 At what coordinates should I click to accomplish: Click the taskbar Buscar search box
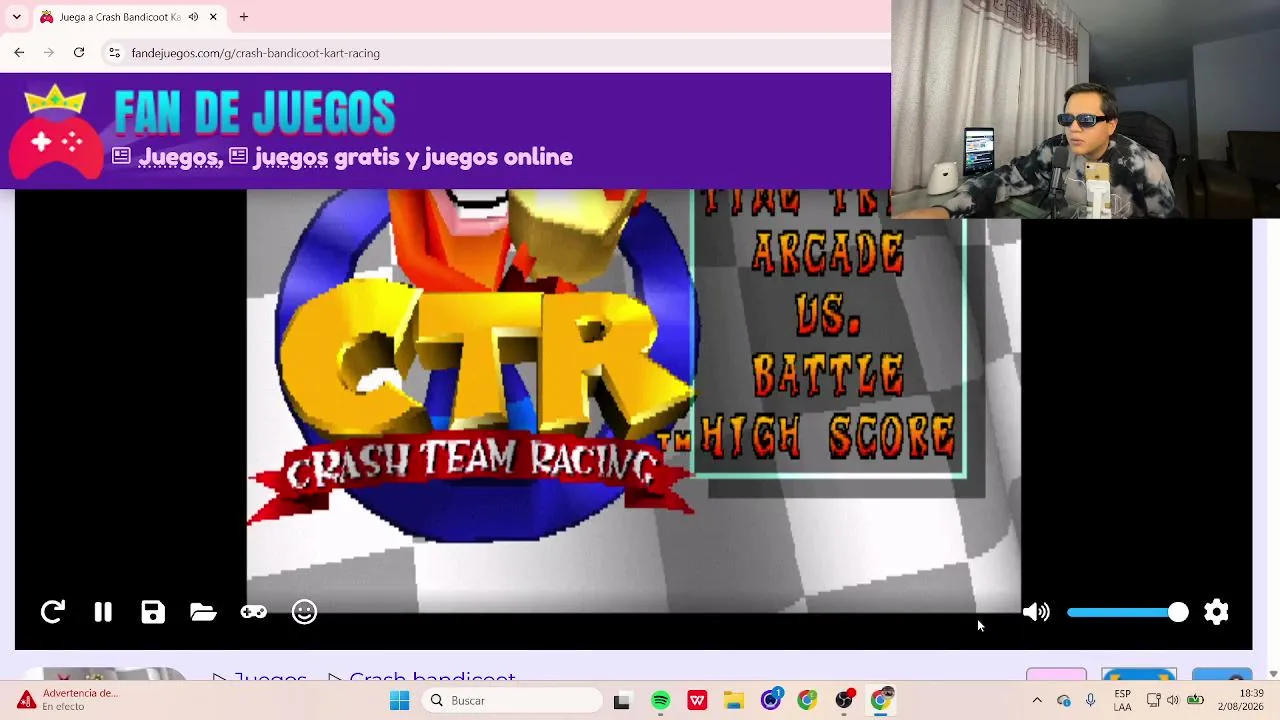click(x=512, y=701)
